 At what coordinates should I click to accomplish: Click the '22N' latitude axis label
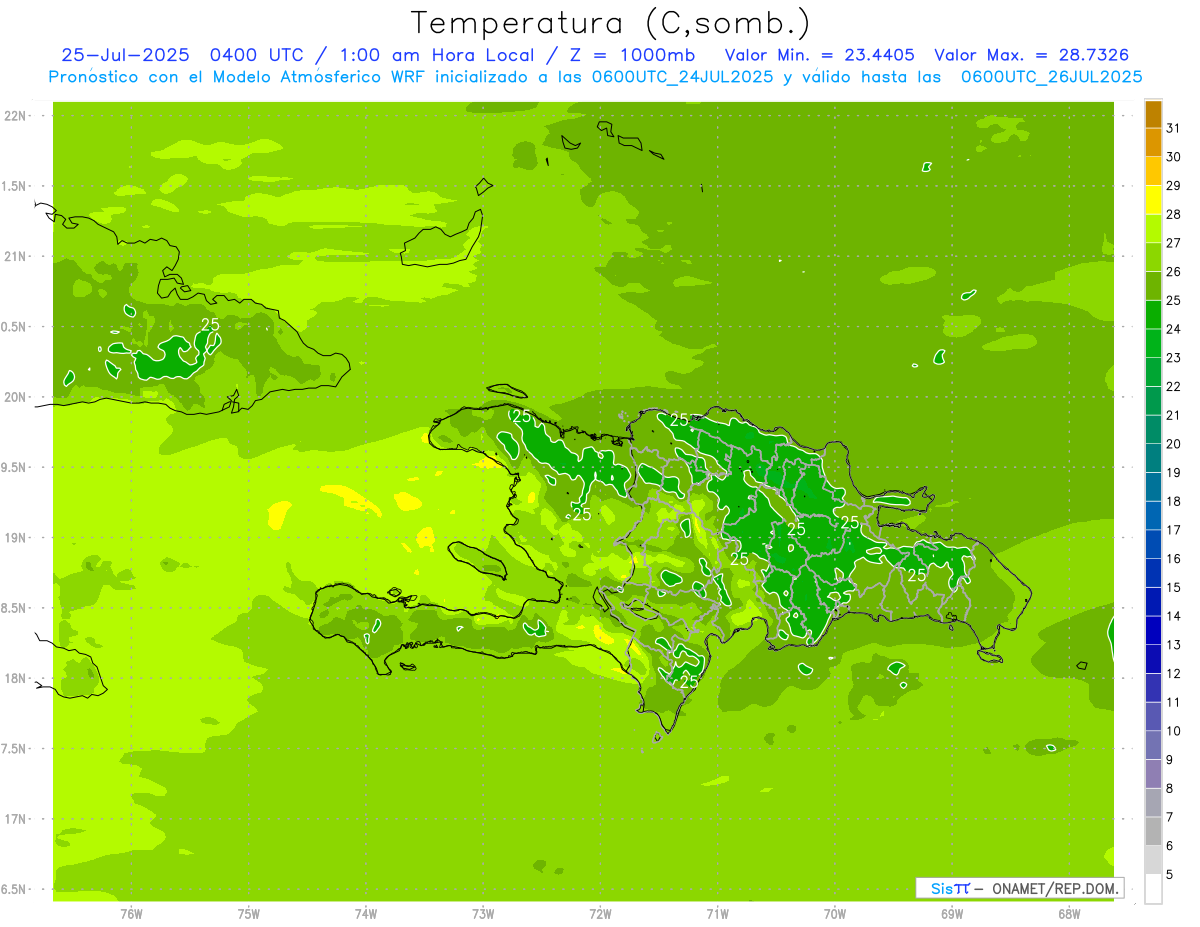click(x=14, y=116)
